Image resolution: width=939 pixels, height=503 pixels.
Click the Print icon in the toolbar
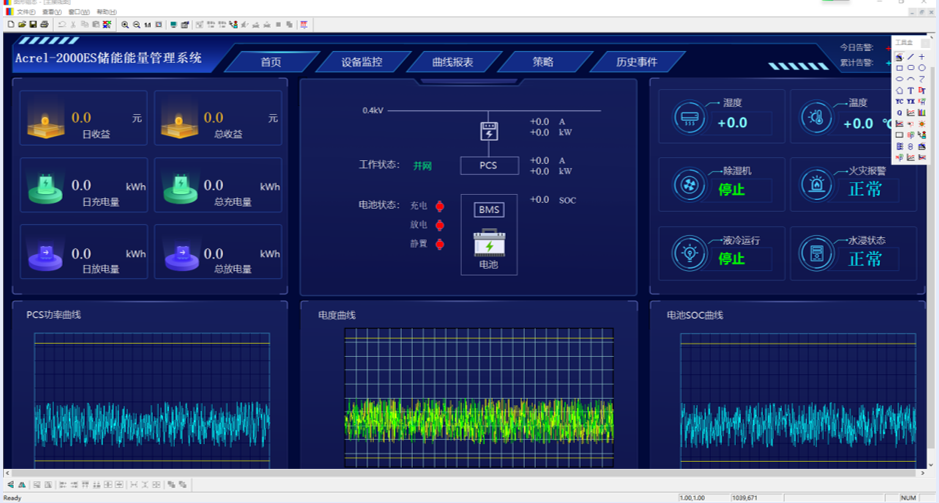point(44,25)
